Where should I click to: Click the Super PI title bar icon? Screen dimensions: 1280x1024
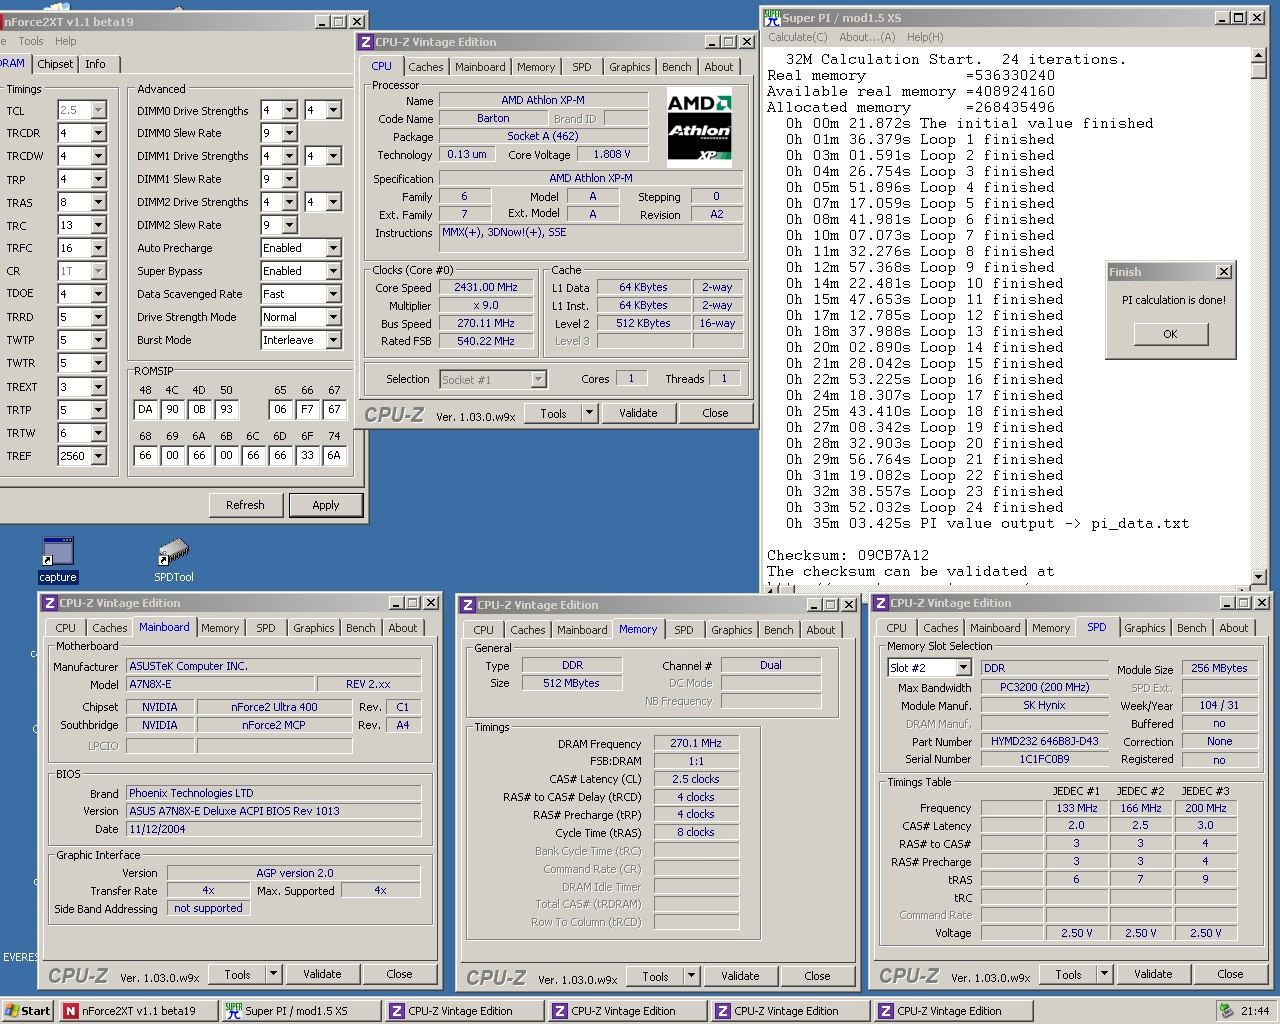pyautogui.click(x=772, y=18)
